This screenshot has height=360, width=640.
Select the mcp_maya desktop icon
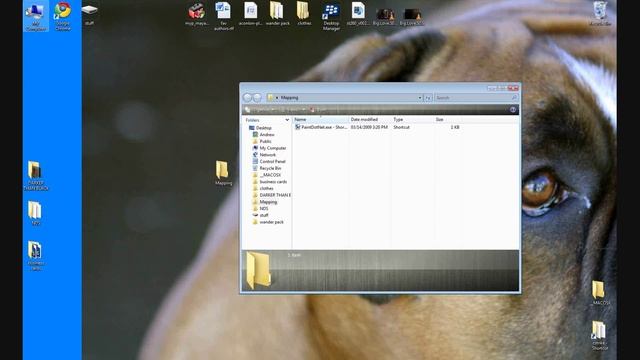pyautogui.click(x=197, y=14)
